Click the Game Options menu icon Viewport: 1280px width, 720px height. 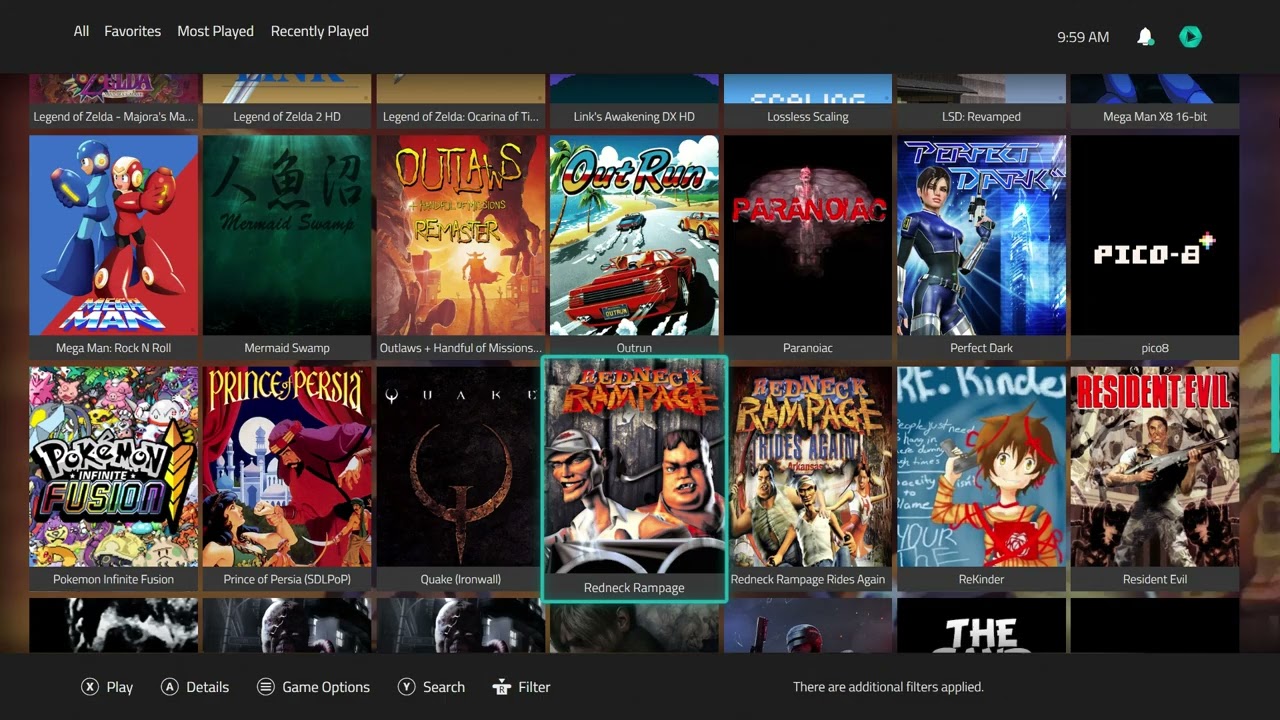tap(266, 687)
